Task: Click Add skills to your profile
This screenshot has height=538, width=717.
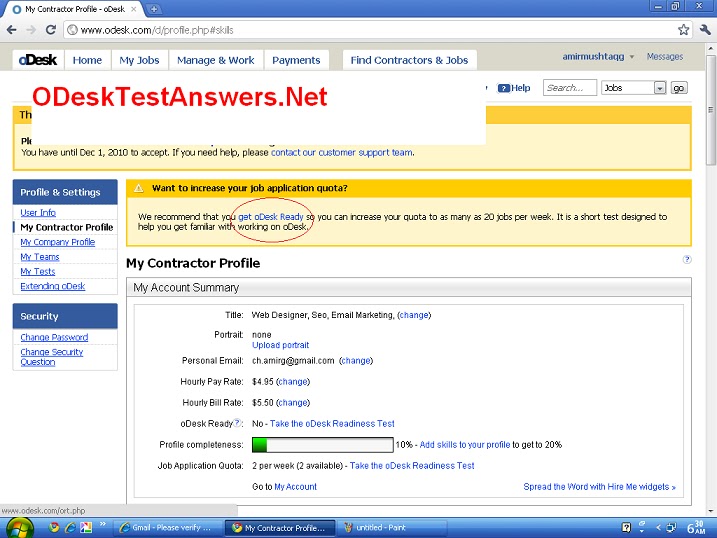Action: pyautogui.click(x=465, y=445)
